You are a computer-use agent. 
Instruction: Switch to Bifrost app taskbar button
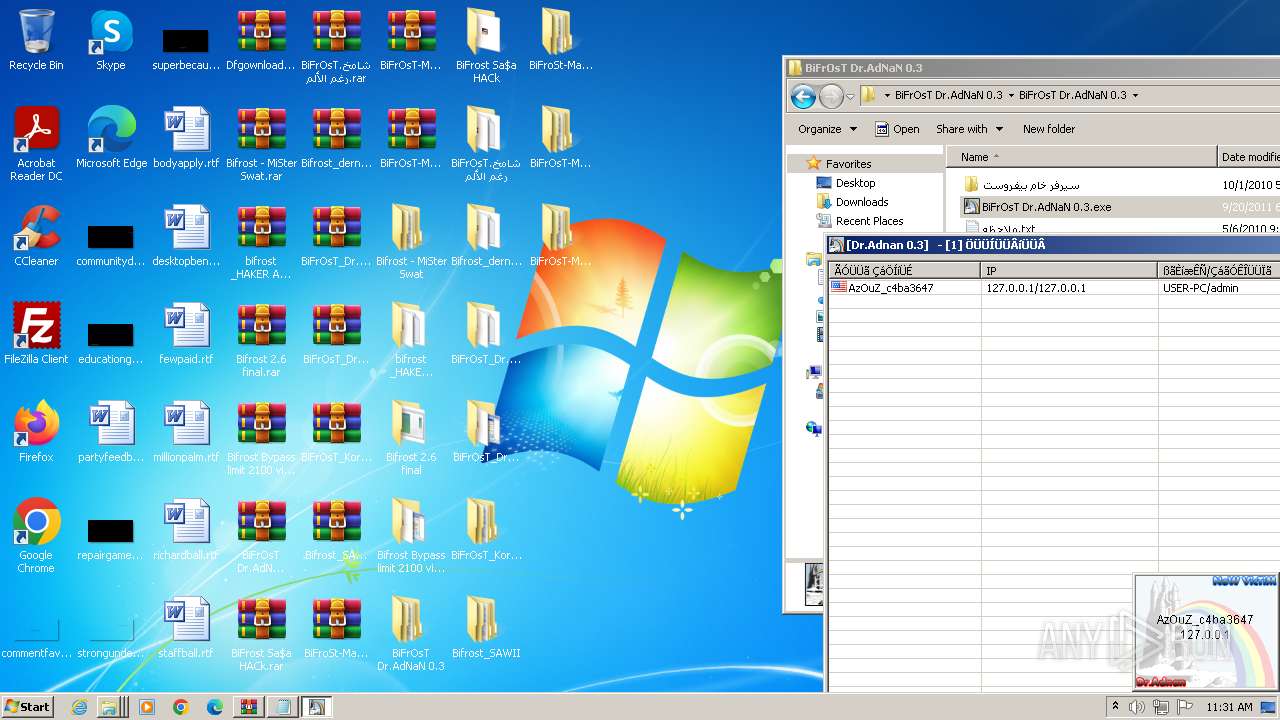coord(316,707)
